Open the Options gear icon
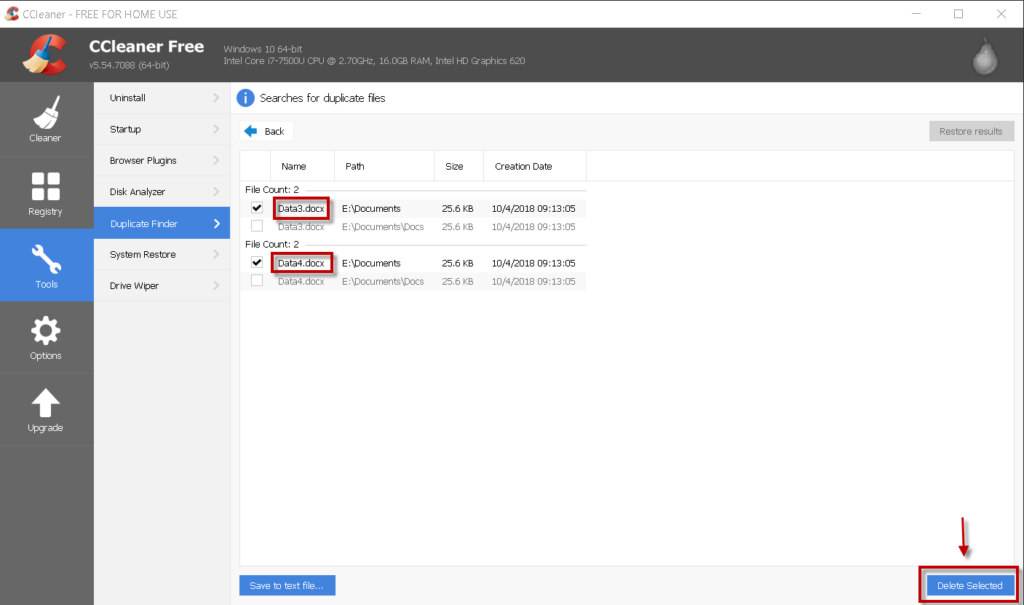The width and height of the screenshot is (1024, 605). click(46, 331)
